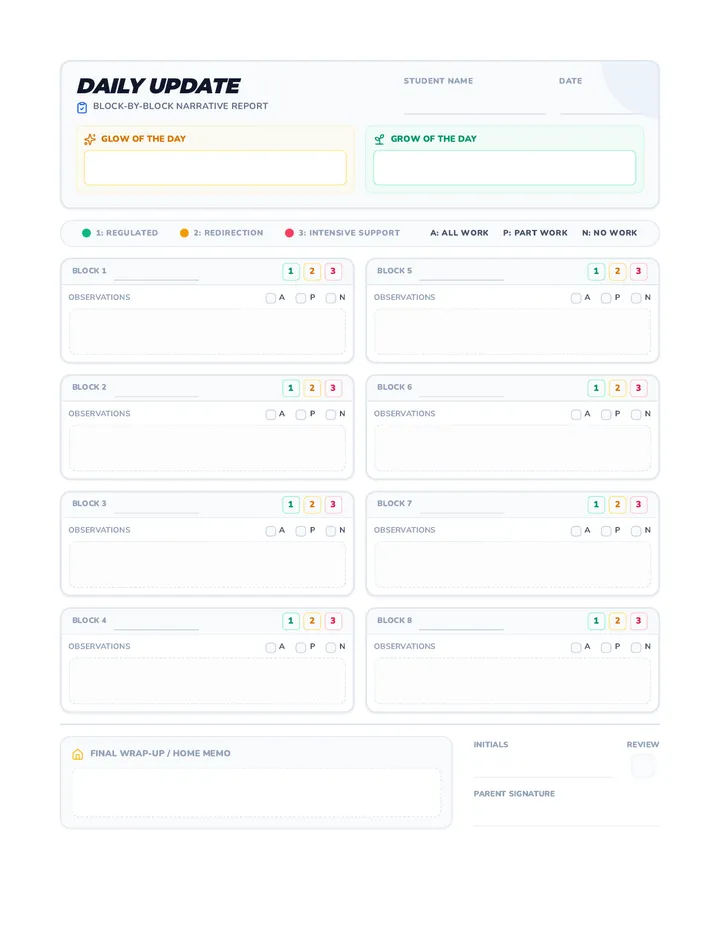Click the Daily Update title
Viewport: 720px width, 932px height.
tap(159, 86)
